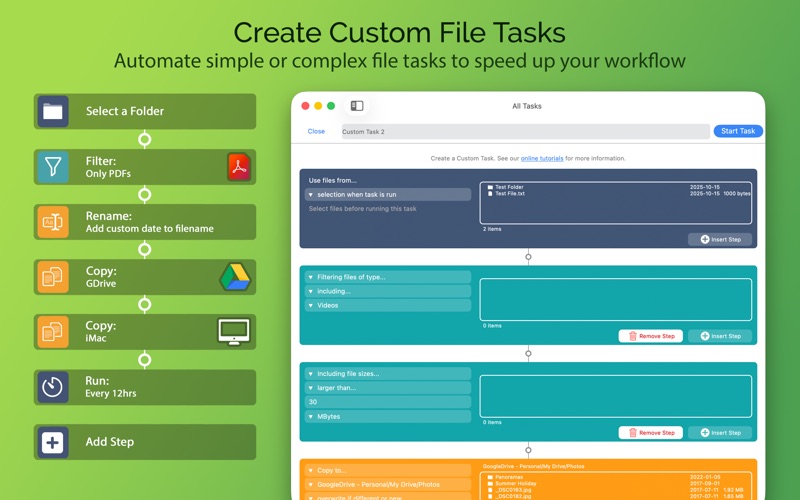
Task: Click the Copy iMac documents icon
Action: coord(53,332)
